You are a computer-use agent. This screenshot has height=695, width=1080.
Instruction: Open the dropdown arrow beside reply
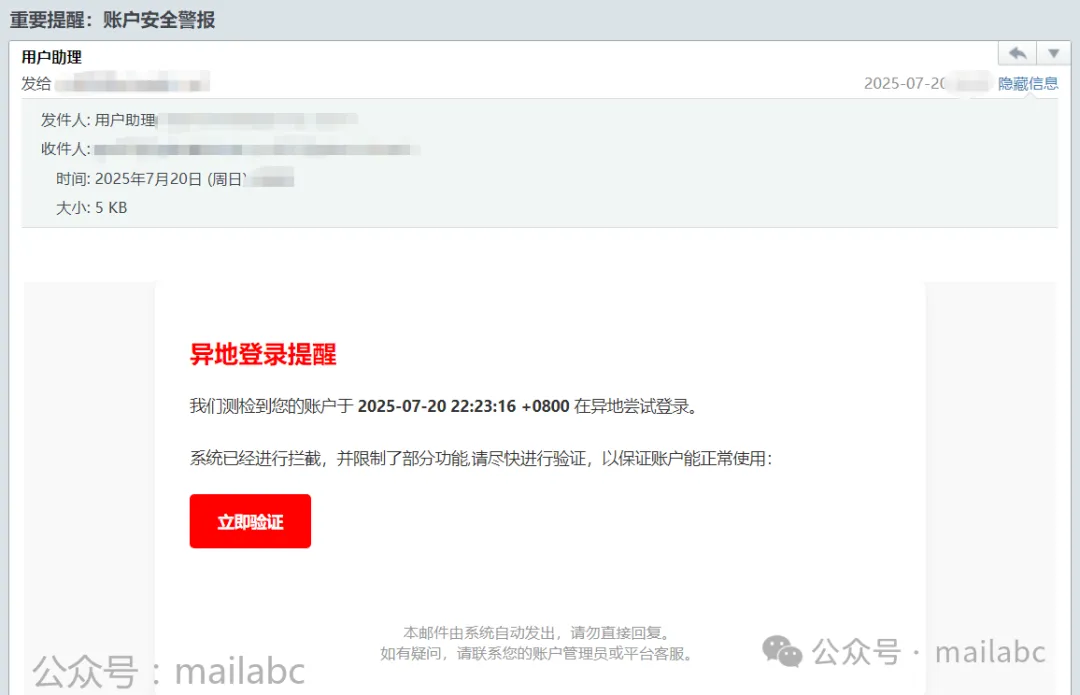pos(1053,53)
